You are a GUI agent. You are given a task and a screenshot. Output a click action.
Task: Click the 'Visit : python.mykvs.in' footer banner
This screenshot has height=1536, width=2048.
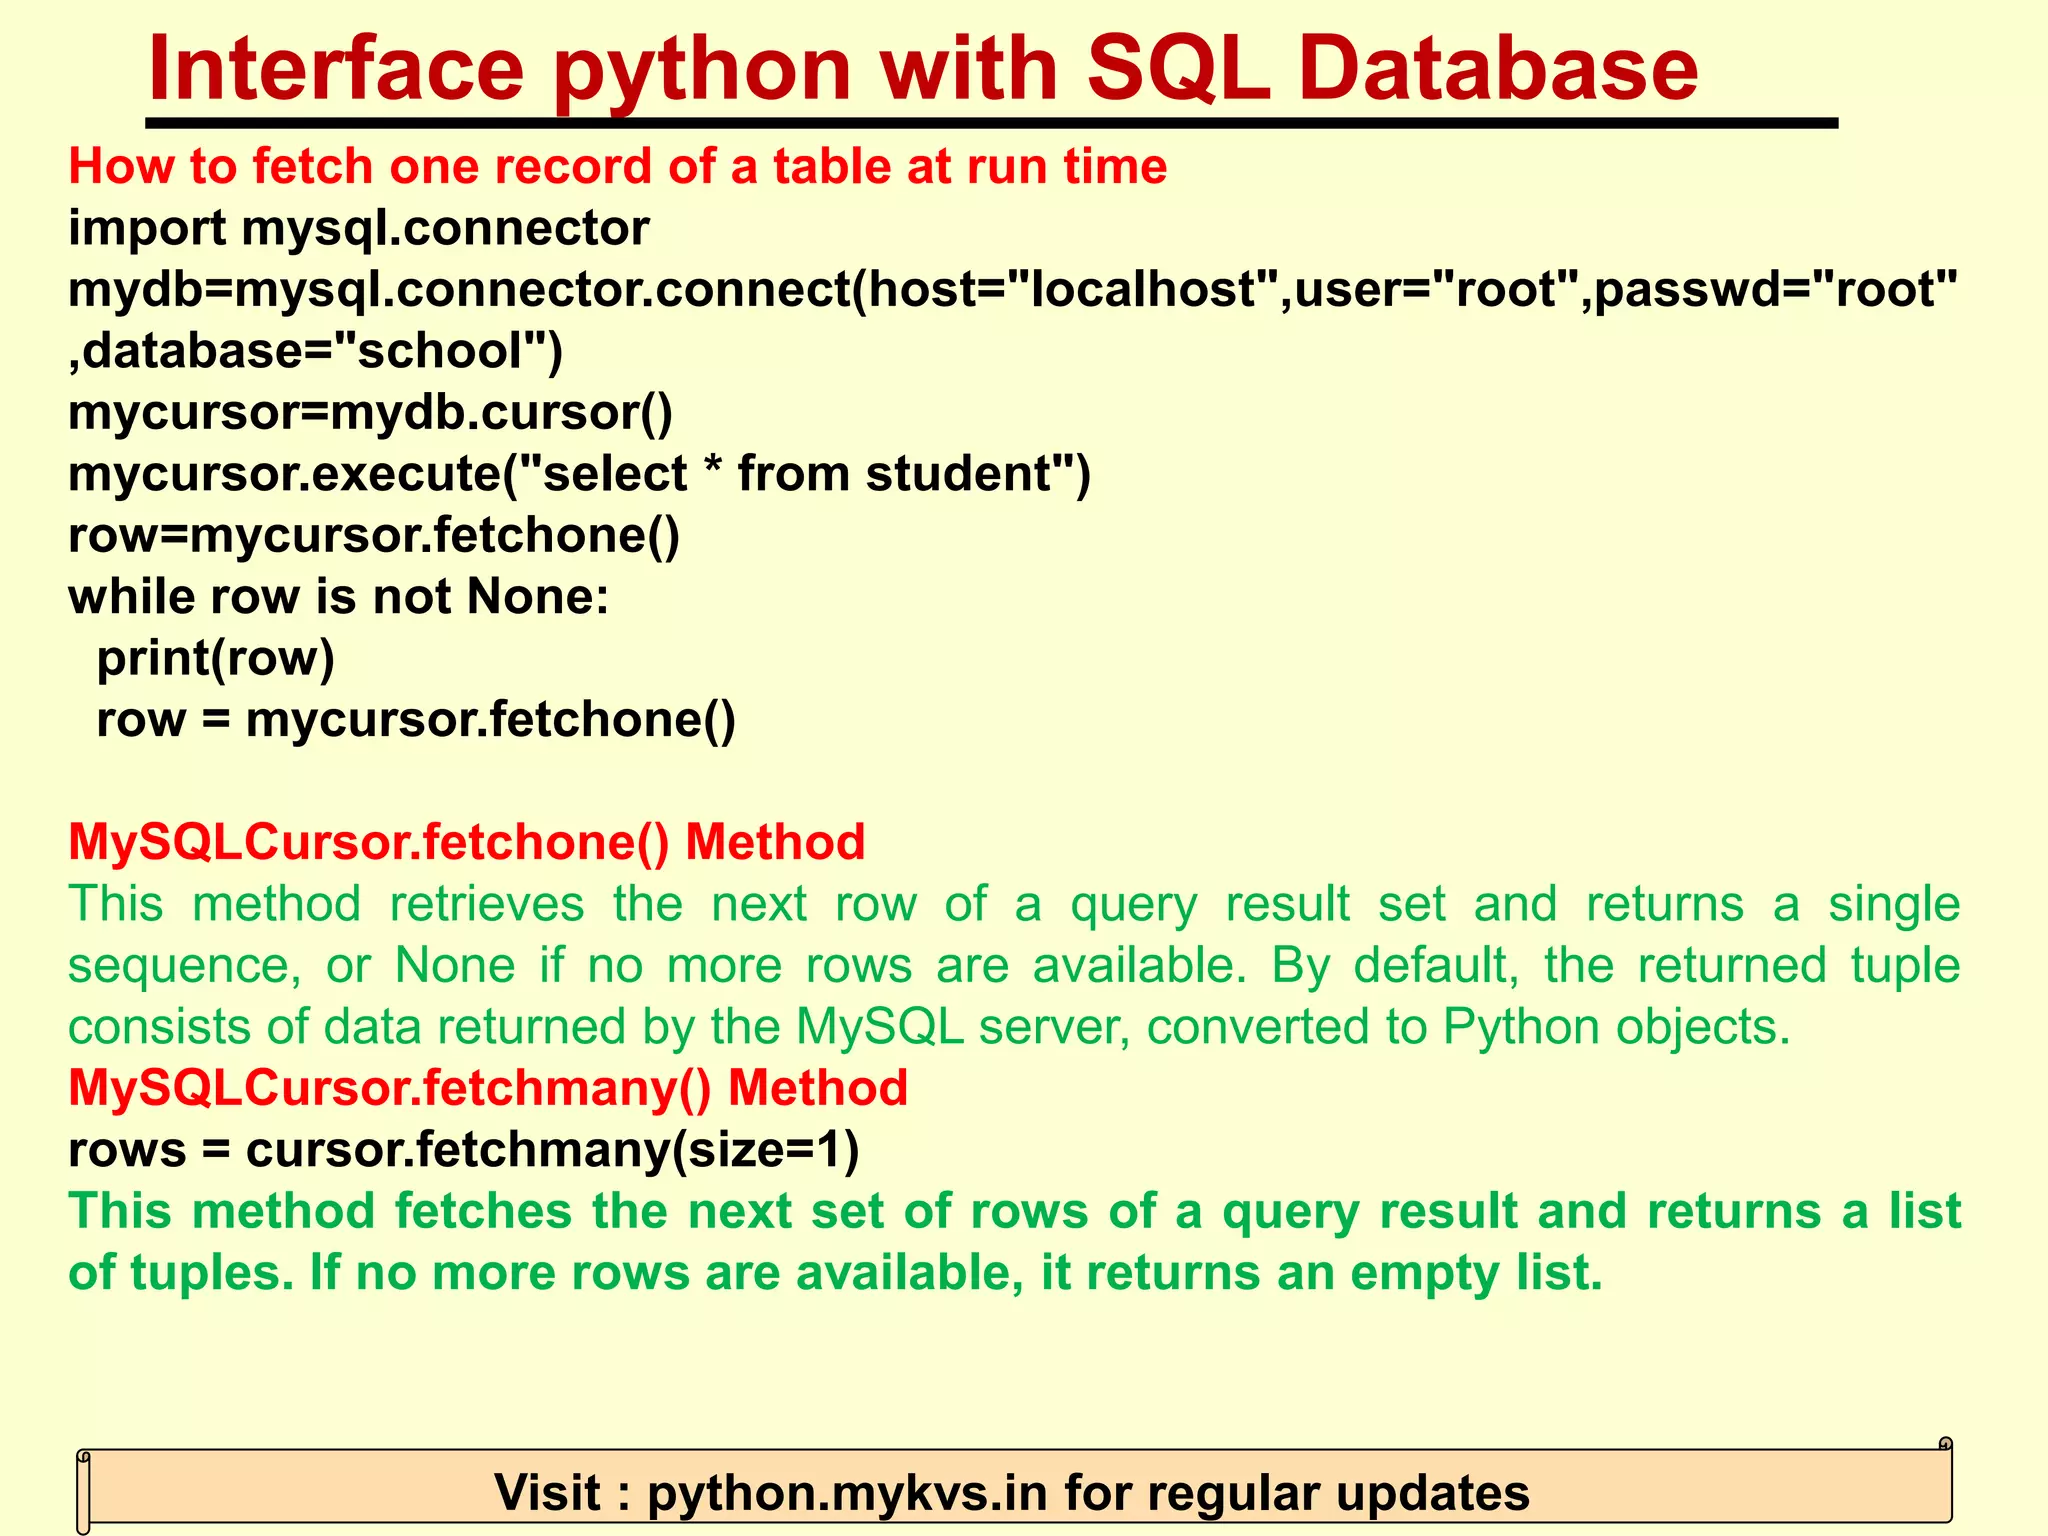[1012, 1493]
